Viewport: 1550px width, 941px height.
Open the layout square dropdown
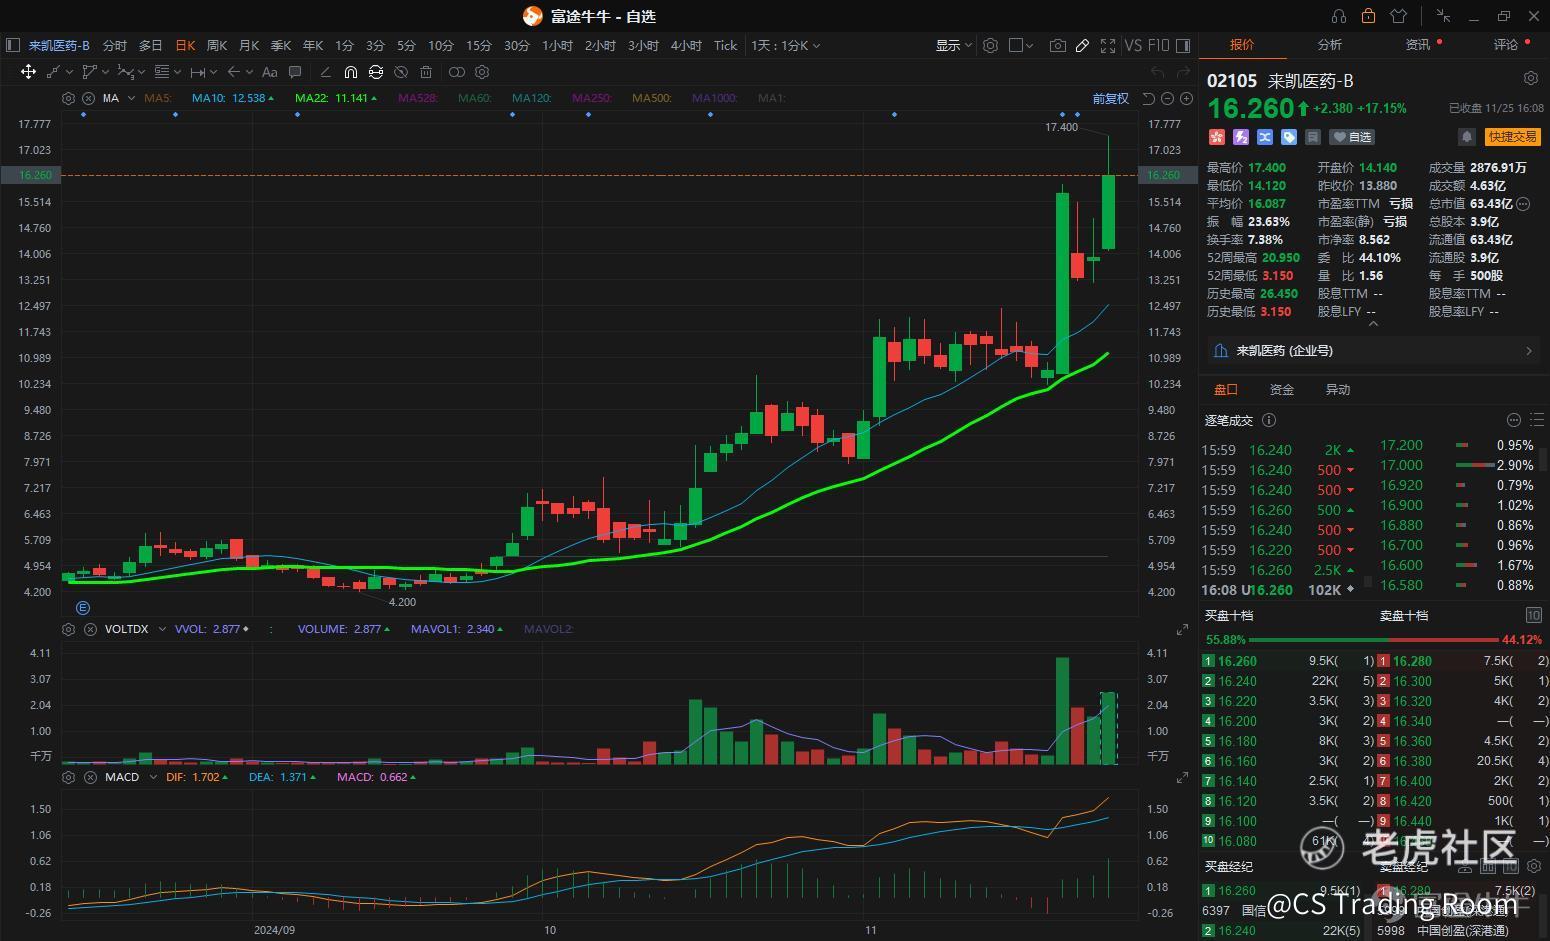click(x=1021, y=45)
